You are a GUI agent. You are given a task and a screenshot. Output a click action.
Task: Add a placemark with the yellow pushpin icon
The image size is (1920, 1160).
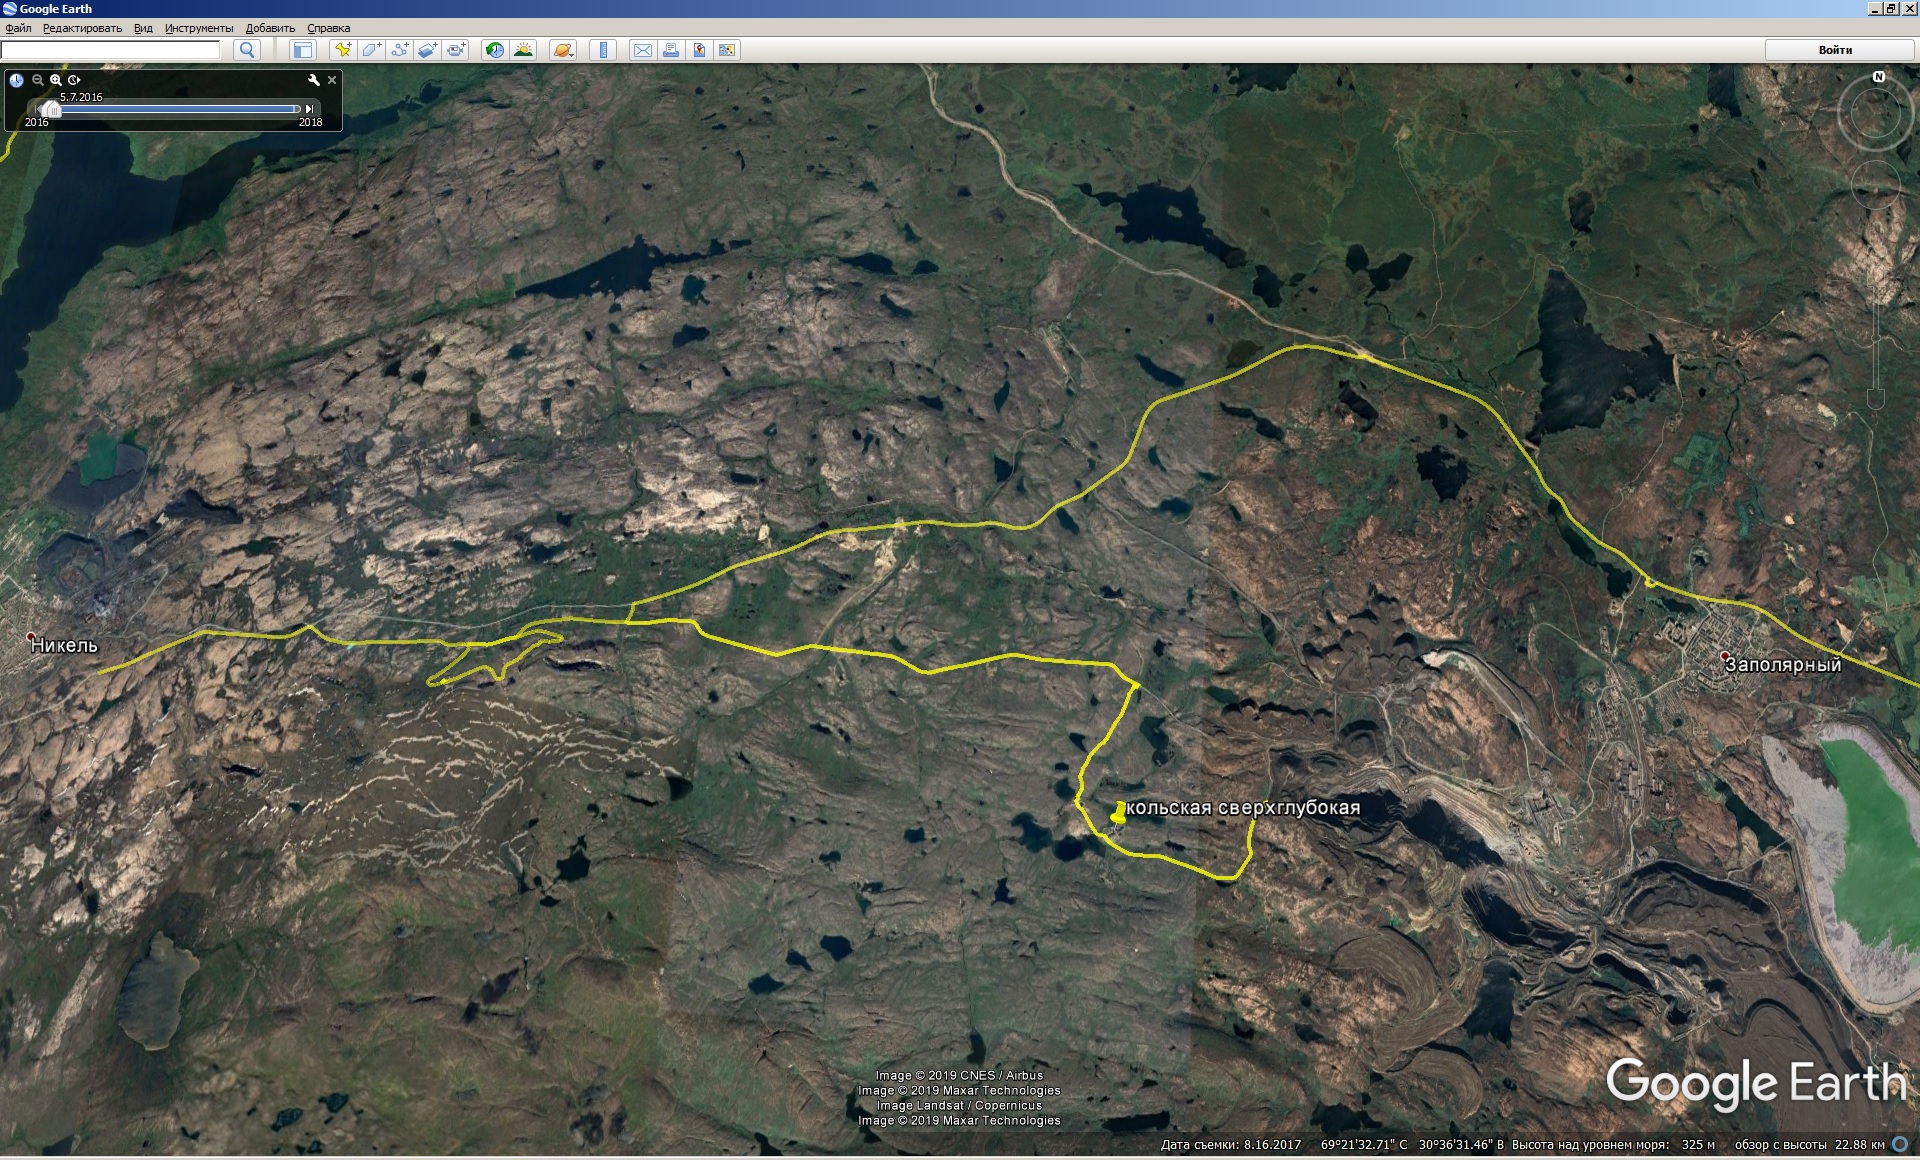(x=343, y=50)
